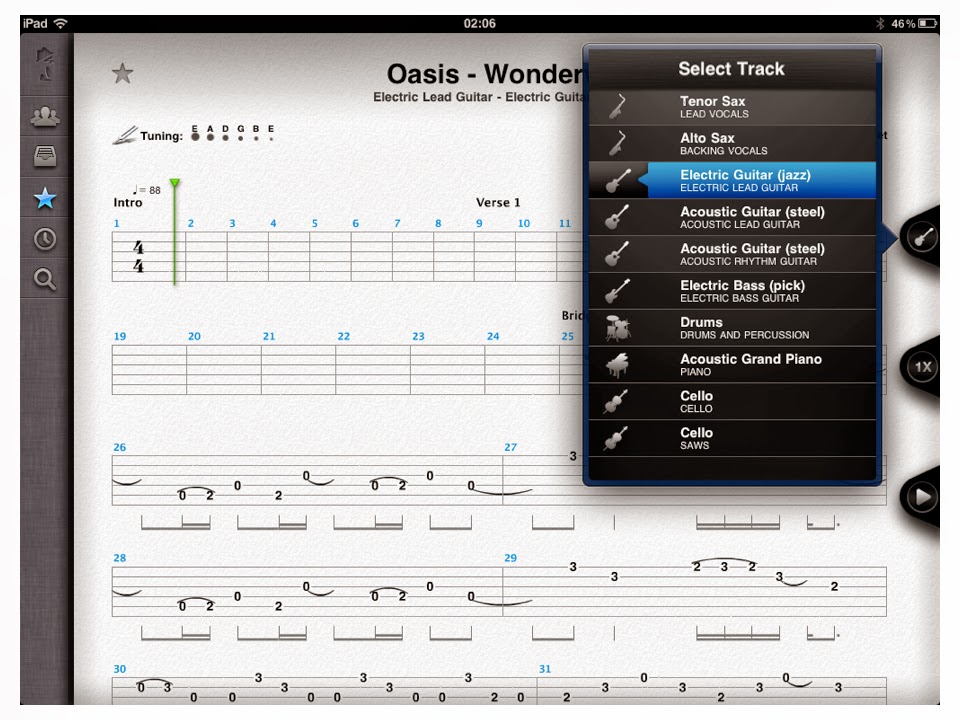Select Tenor Sax Lead Vocals track
Image resolution: width=960 pixels, height=720 pixels.
(732, 107)
